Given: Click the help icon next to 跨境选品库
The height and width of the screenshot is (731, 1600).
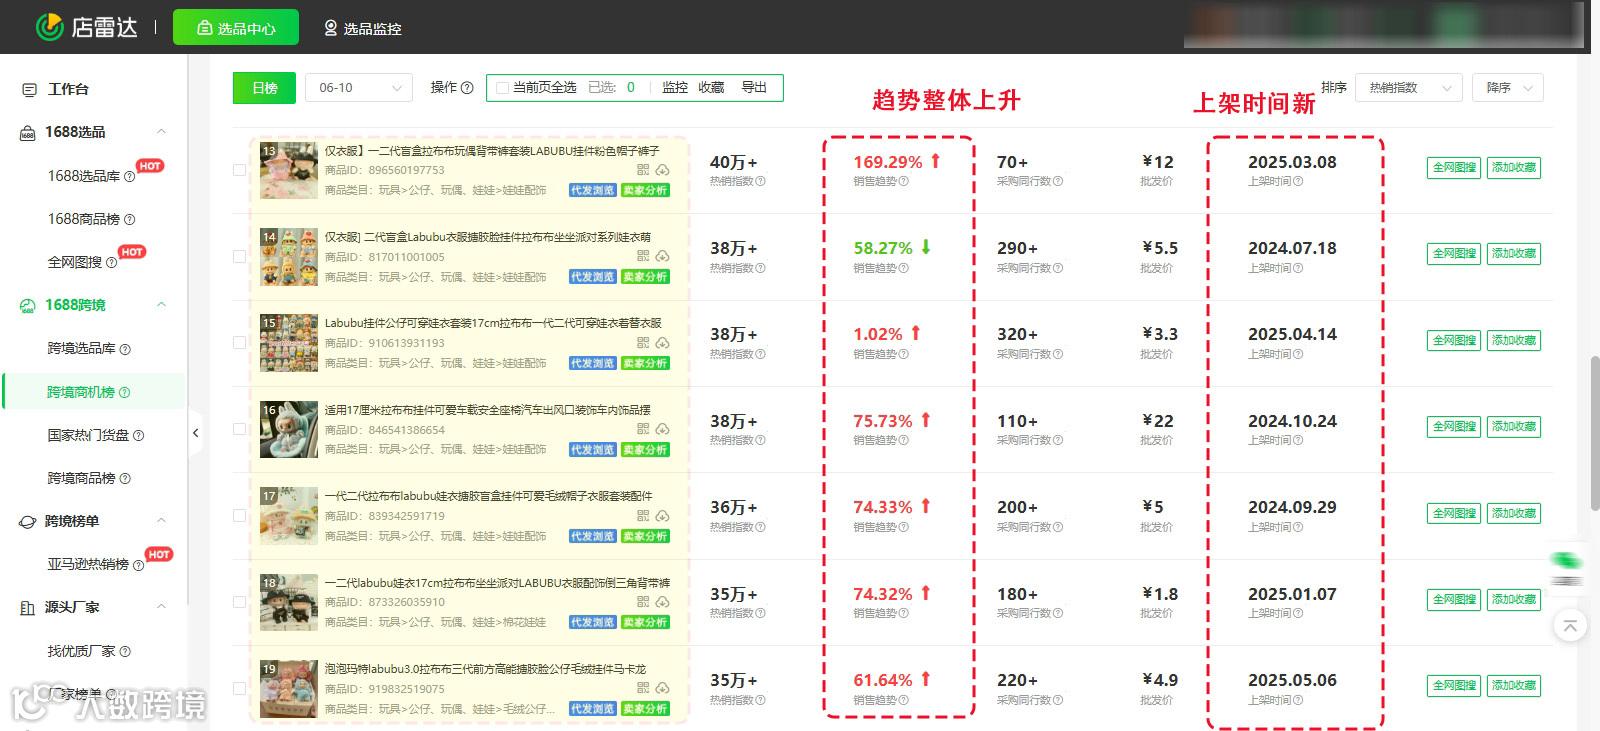Looking at the screenshot, I should pos(125,349).
